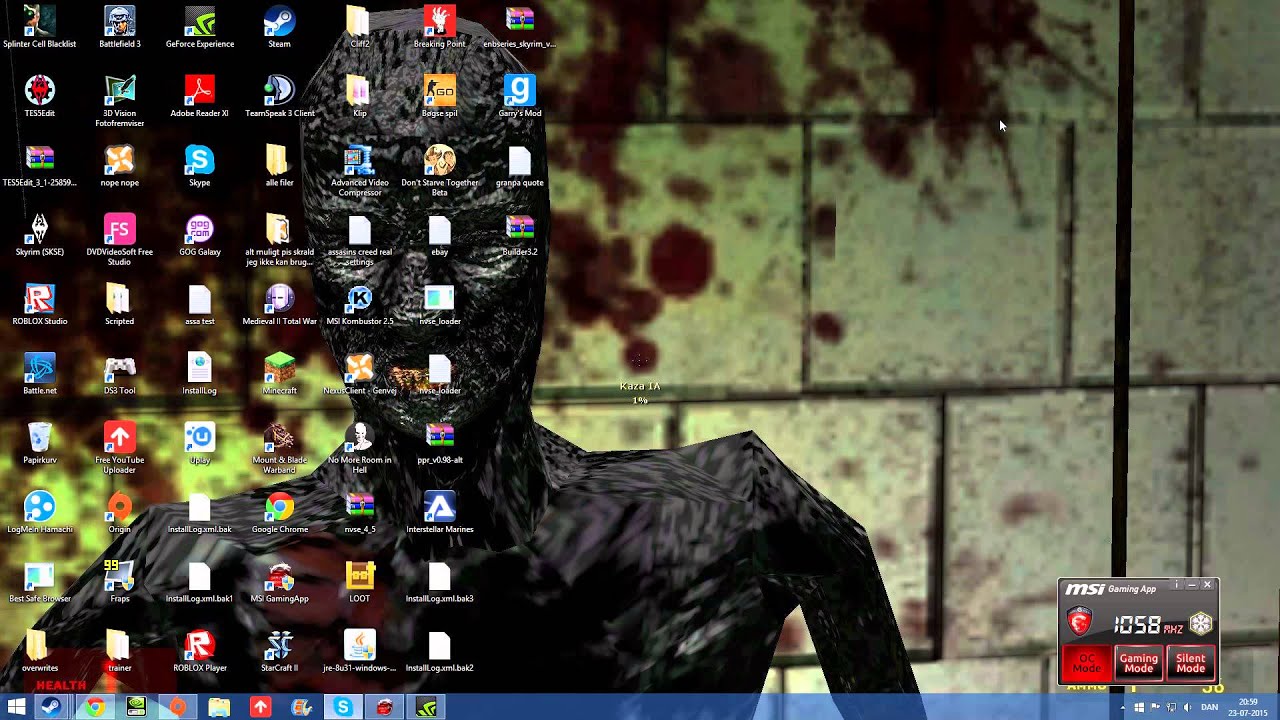Open TeamSpeak 3 Client on the desktop
1280x720 pixels.
point(279,96)
